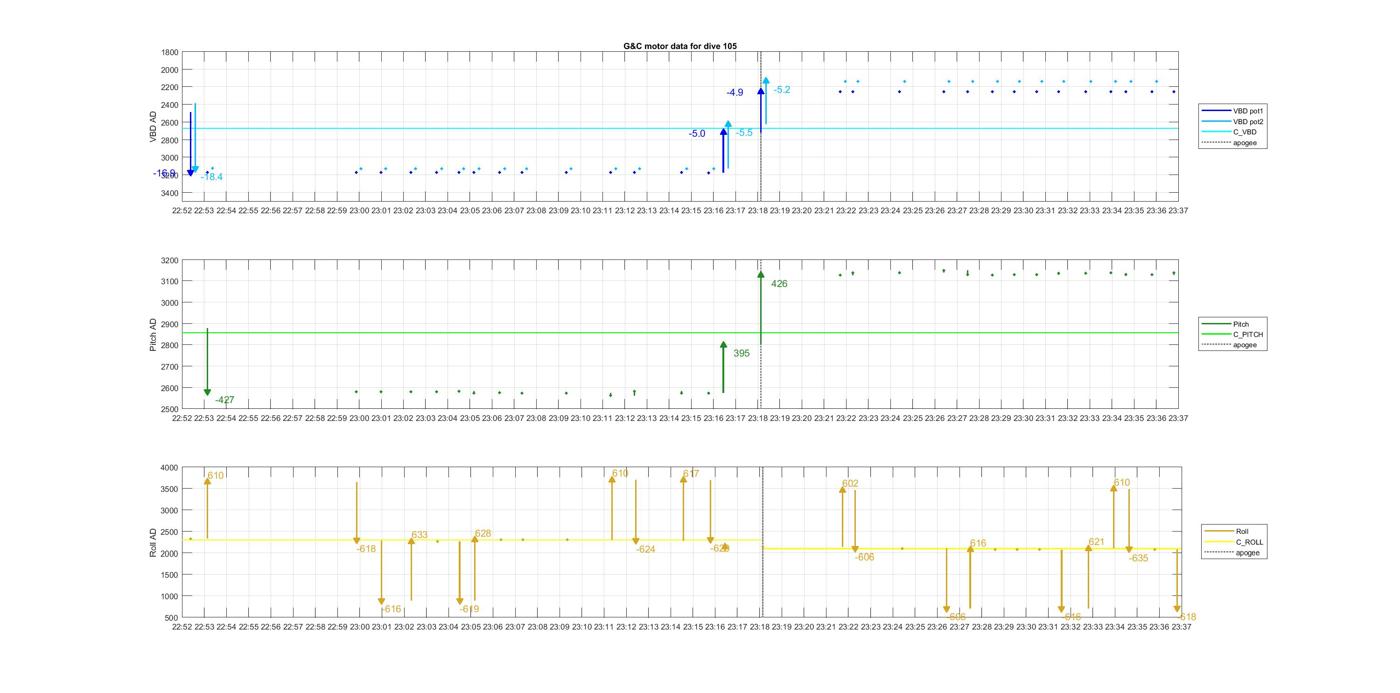Viewport: 1400px width, 693px height.
Task: Click the "Roll AD" y-axis label
Action: pyautogui.click(x=154, y=541)
